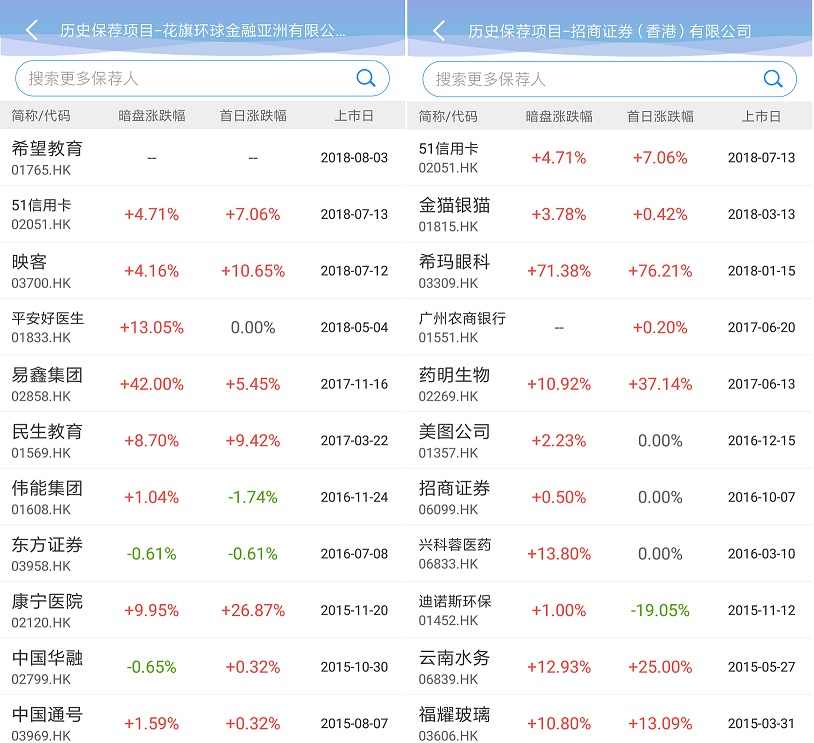
Task: Open 映客 03700.HK row
Action: 202,271
